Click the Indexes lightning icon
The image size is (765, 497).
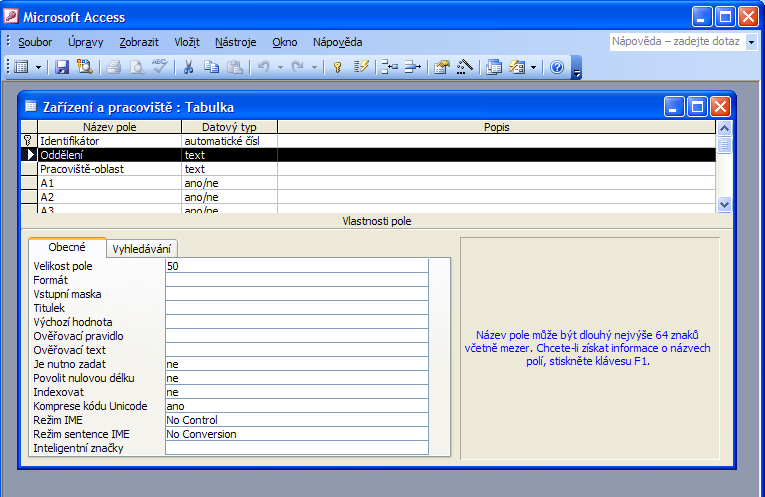click(x=361, y=67)
